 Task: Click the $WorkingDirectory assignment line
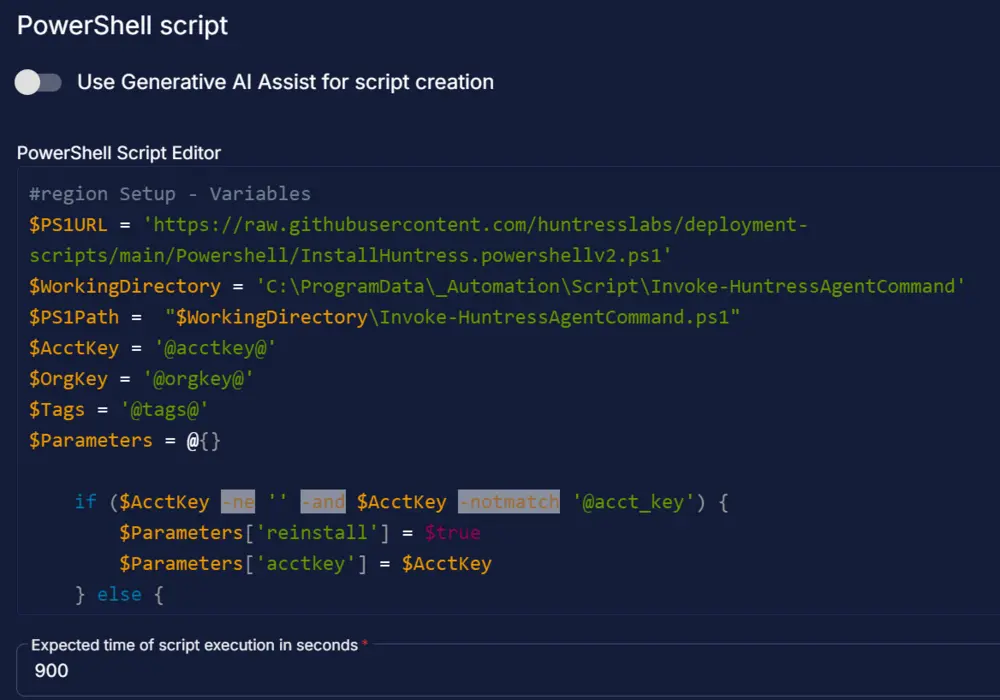coord(497,286)
